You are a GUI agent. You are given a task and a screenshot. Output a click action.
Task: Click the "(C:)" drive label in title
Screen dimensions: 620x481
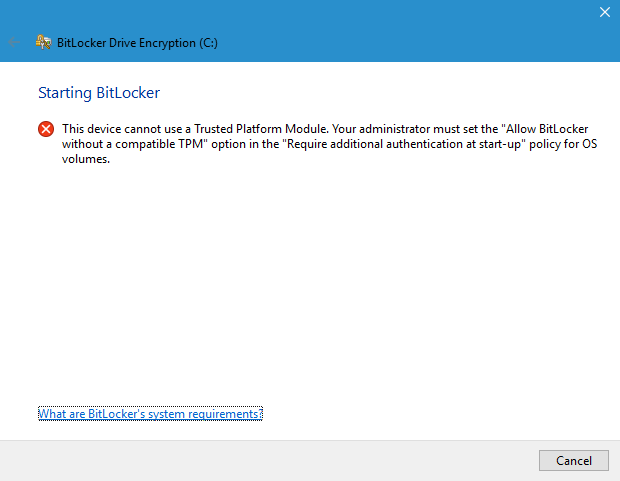pyautogui.click(x=208, y=43)
